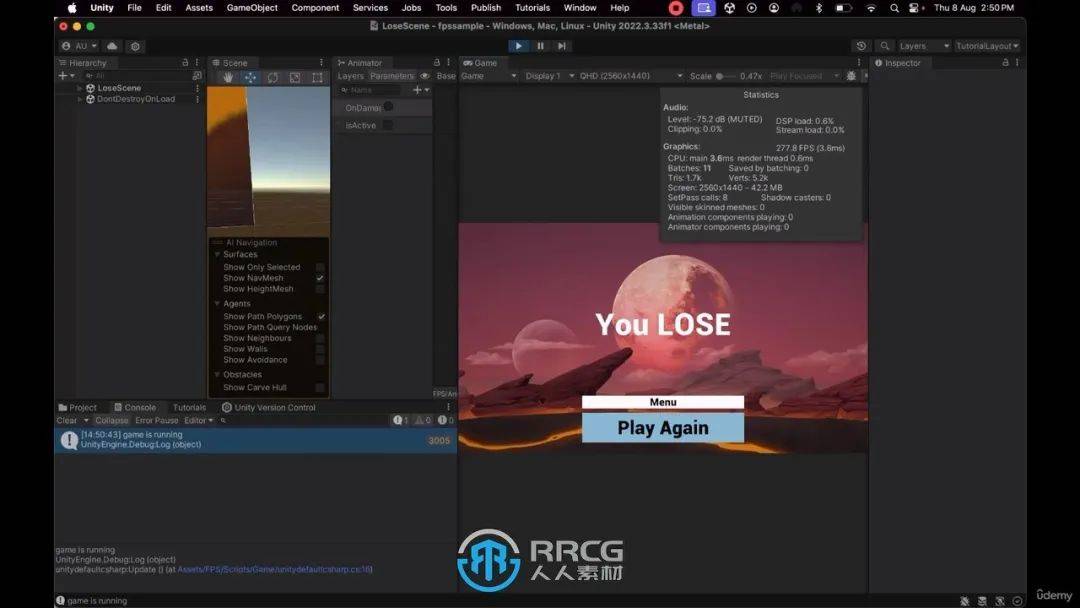Open the Display 1 dropdown
1080x608 pixels.
549,76
